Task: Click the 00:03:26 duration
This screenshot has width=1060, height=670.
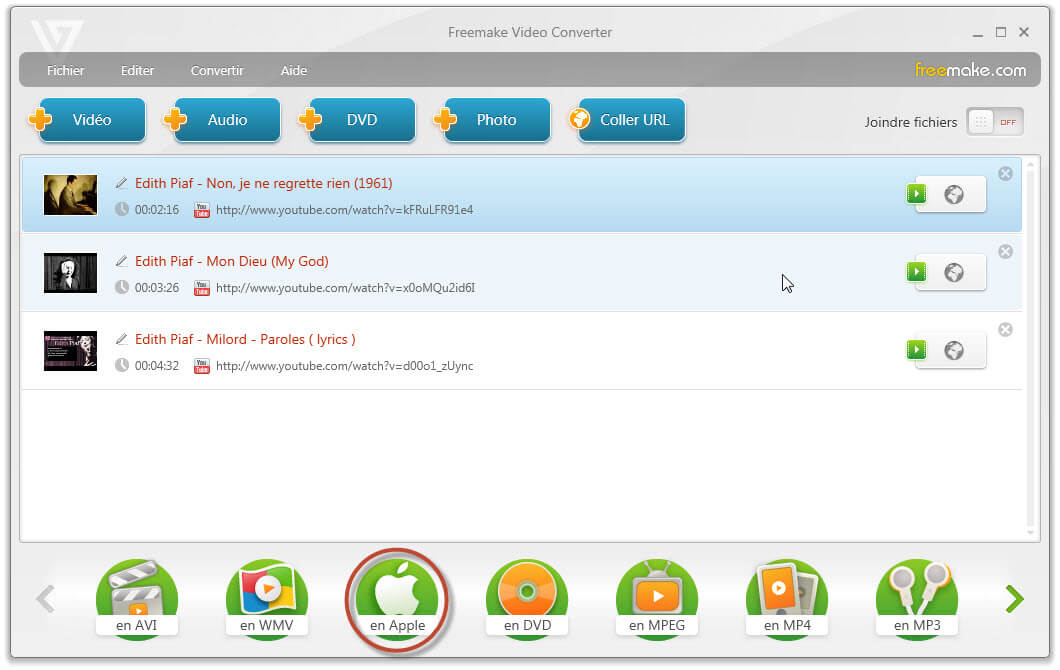Action: pos(157,288)
